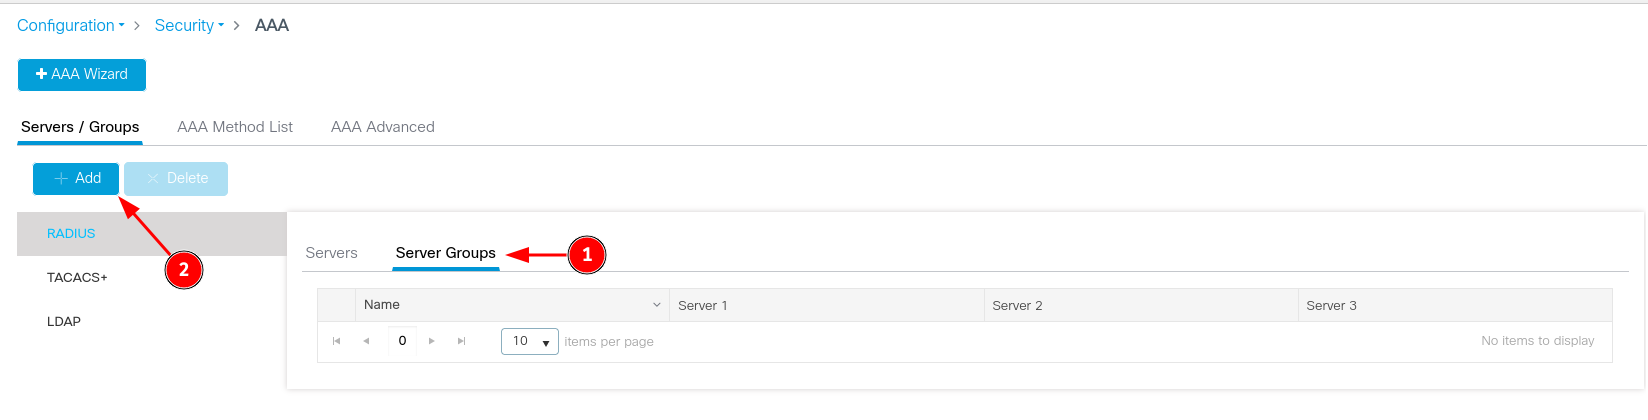This screenshot has width=1648, height=420.
Task: Expand the Configuration breadcrumb menu
Action: pyautogui.click(x=70, y=25)
